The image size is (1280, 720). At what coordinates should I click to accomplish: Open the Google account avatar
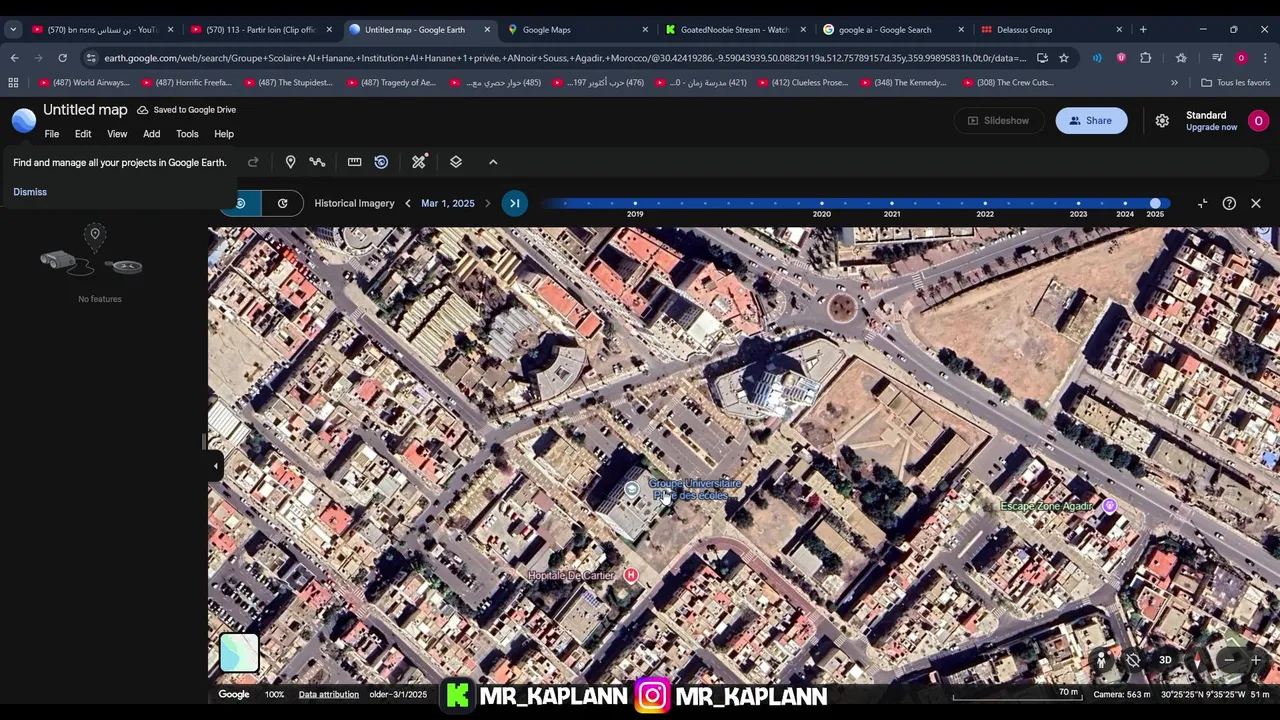pos(1258,120)
